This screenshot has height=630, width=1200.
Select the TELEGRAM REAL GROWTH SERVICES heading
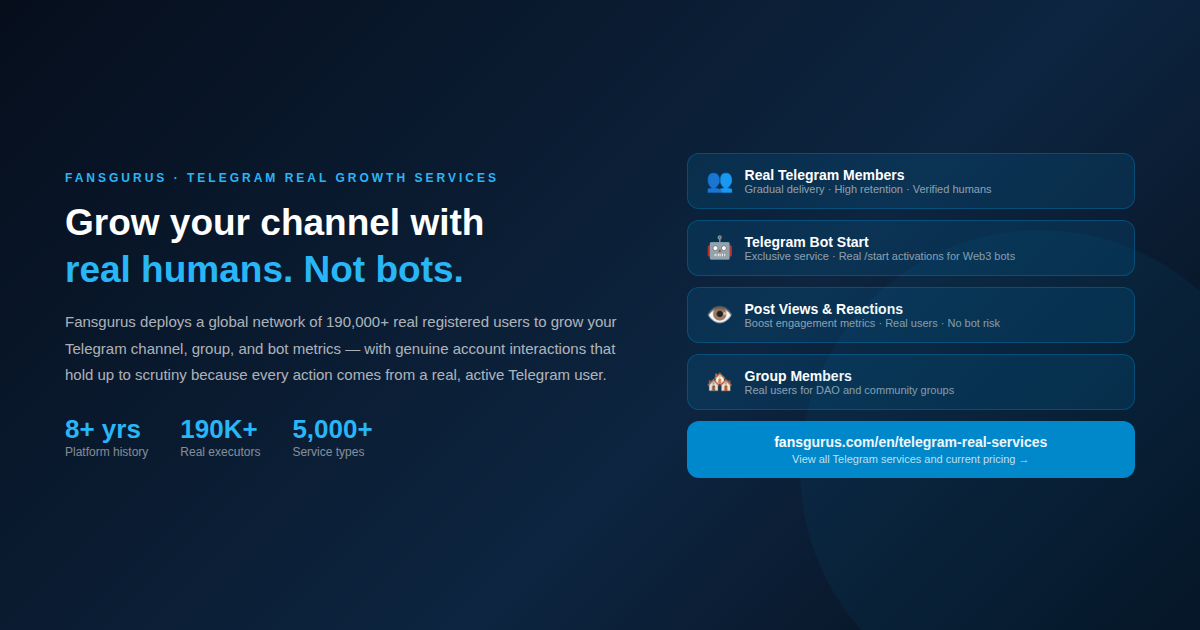coord(342,177)
